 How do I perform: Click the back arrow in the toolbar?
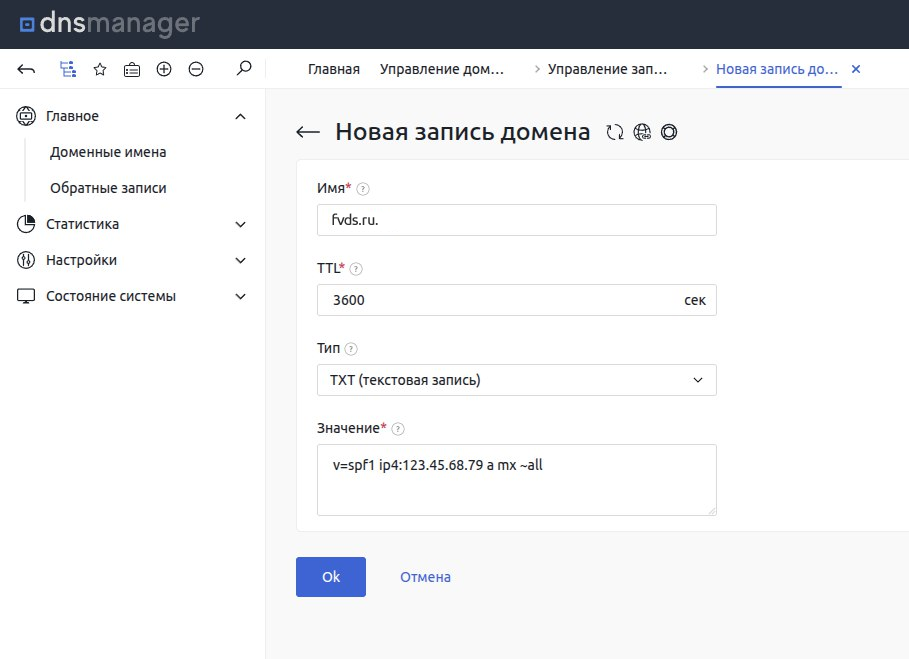[x=26, y=70]
